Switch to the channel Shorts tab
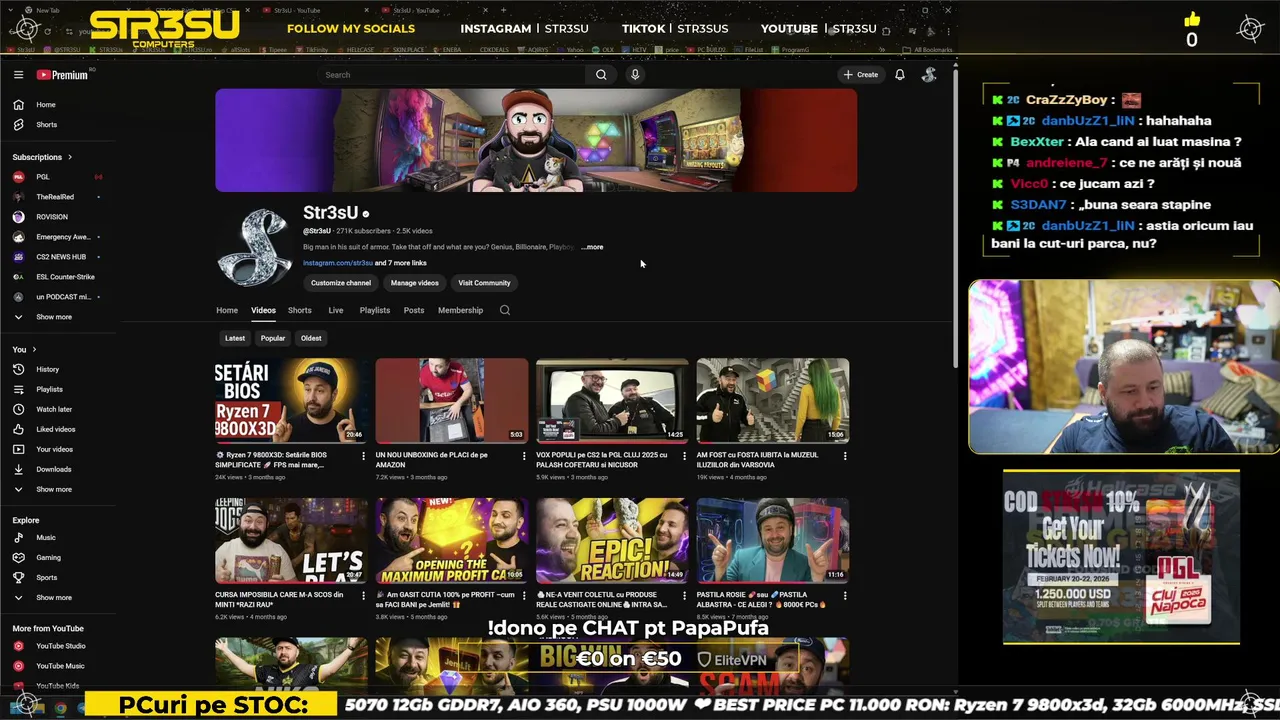This screenshot has width=1280, height=720. pyautogui.click(x=300, y=310)
